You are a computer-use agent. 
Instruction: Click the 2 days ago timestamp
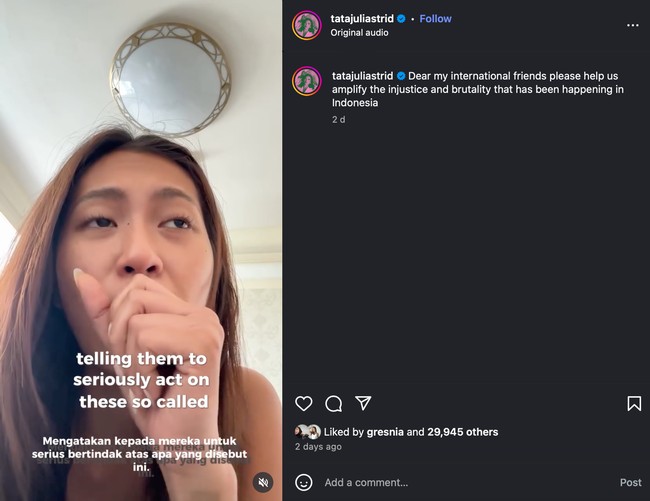click(318, 447)
